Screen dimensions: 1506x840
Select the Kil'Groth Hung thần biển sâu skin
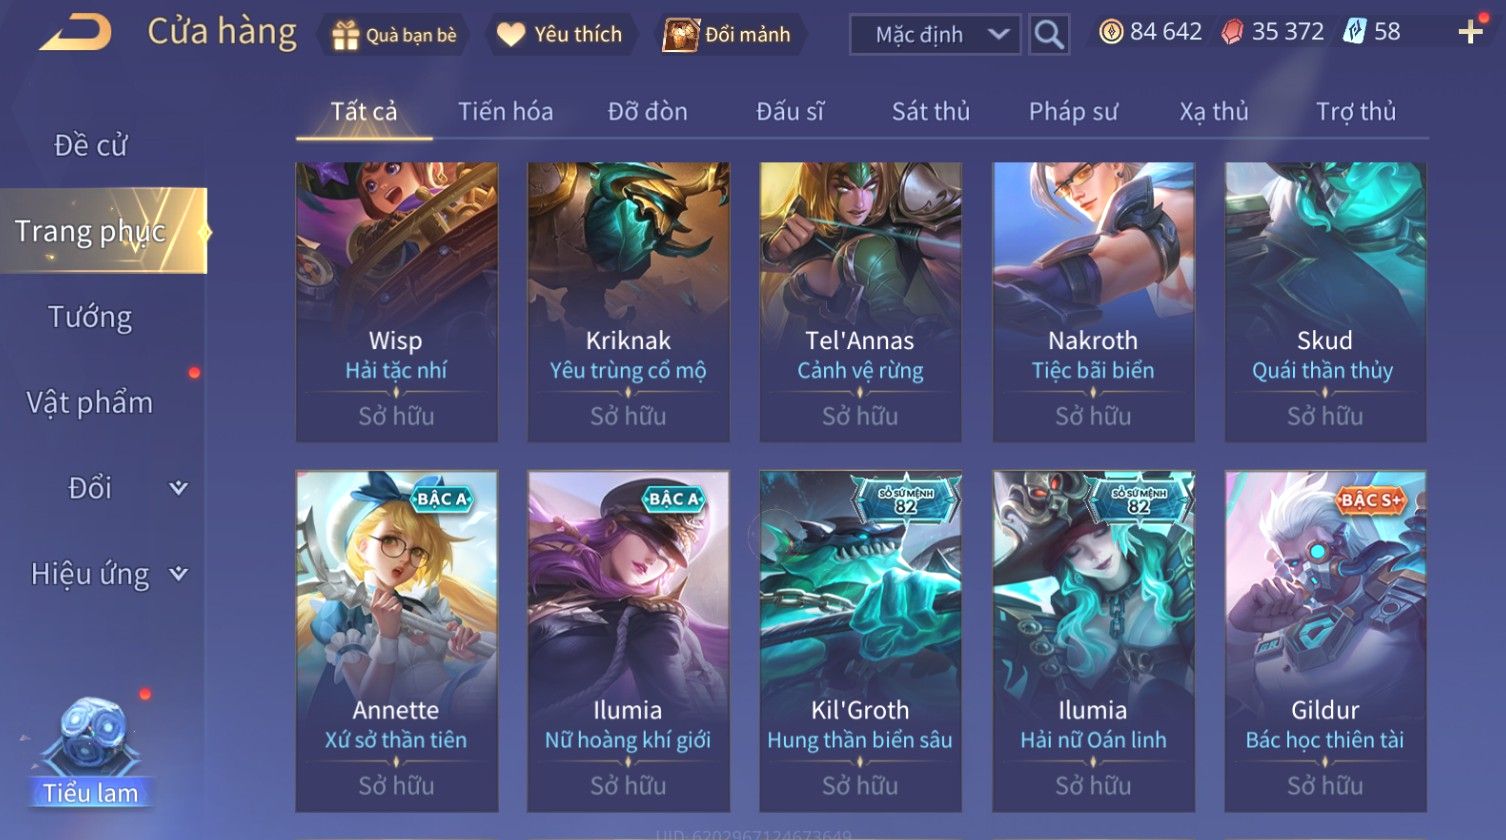point(860,641)
